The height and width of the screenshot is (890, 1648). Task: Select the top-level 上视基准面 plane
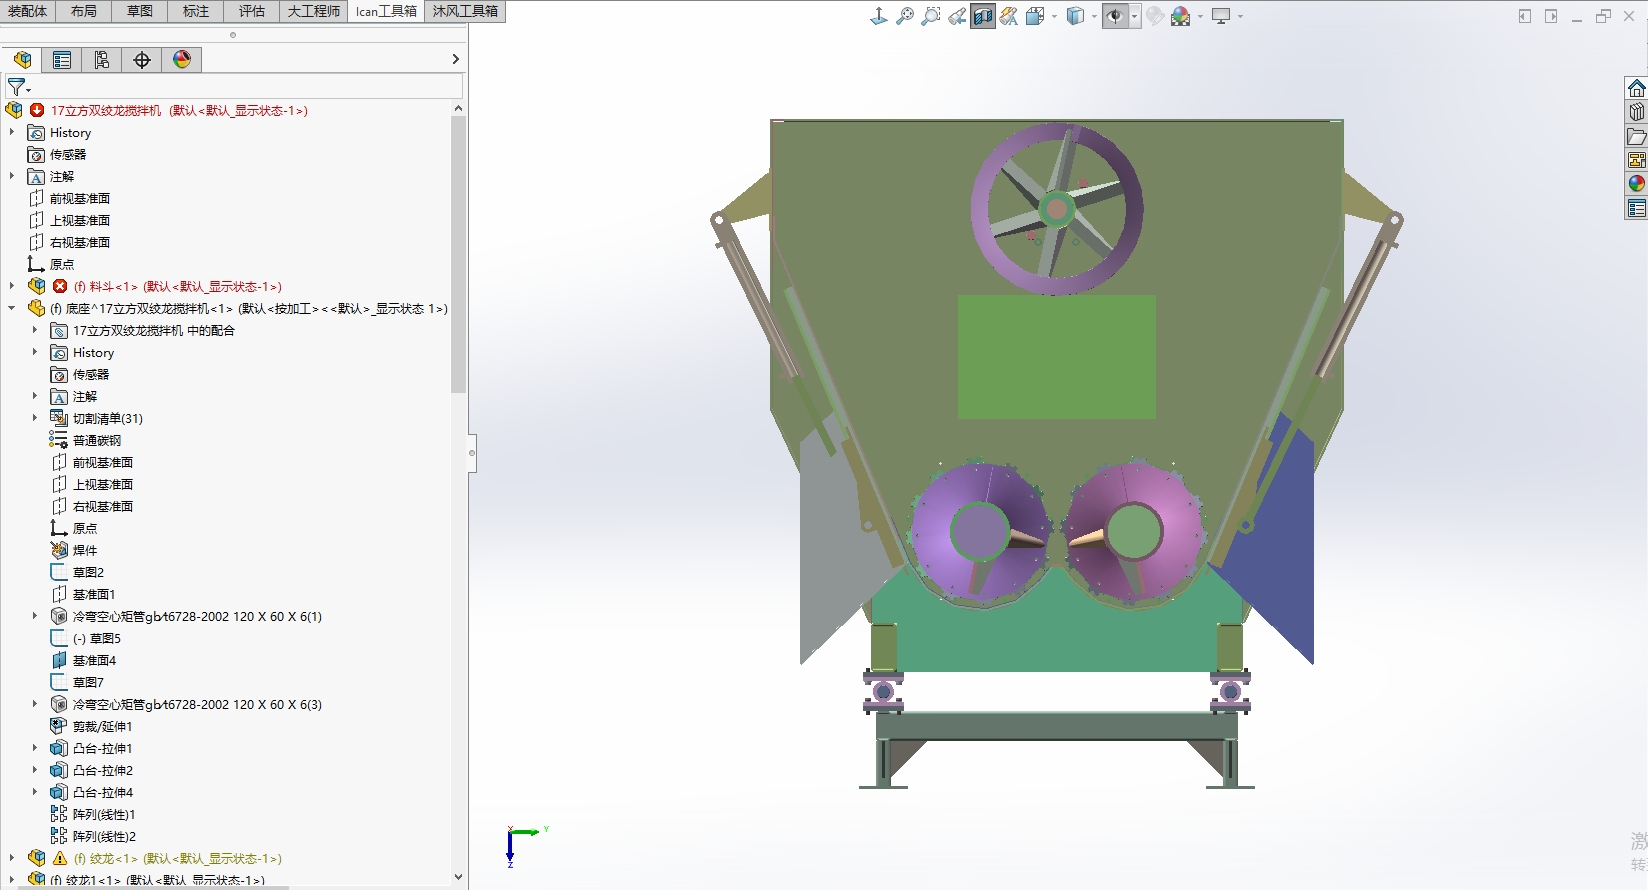point(80,220)
